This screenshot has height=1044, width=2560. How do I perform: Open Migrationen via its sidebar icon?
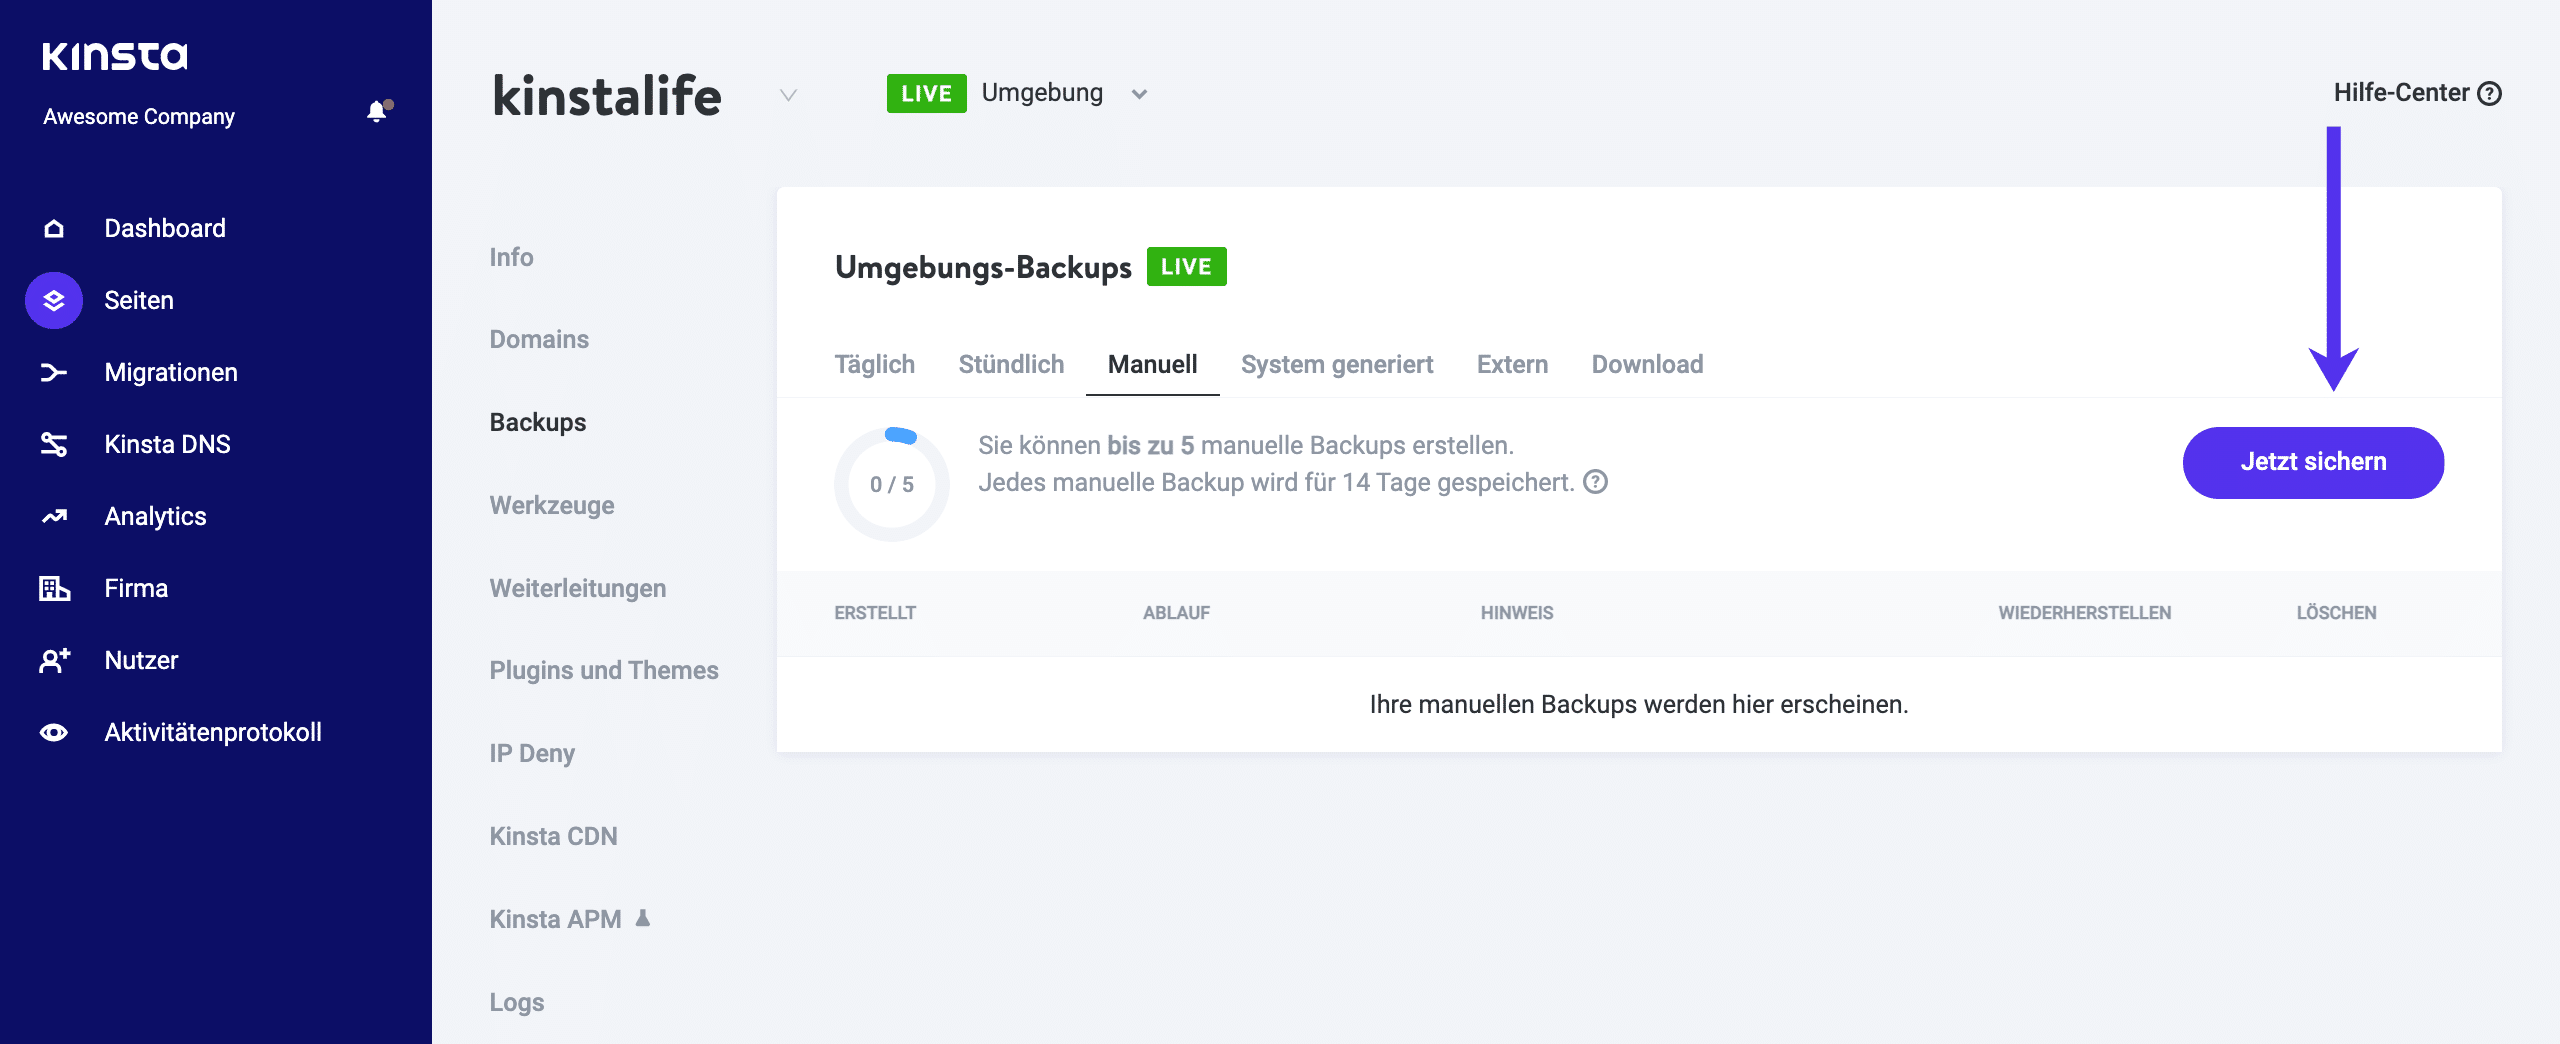point(53,372)
